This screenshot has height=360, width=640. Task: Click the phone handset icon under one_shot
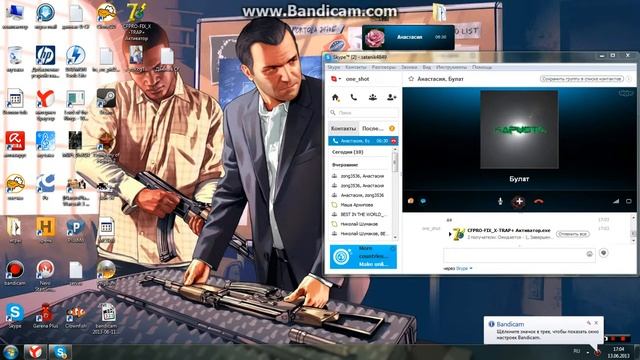coord(353,97)
